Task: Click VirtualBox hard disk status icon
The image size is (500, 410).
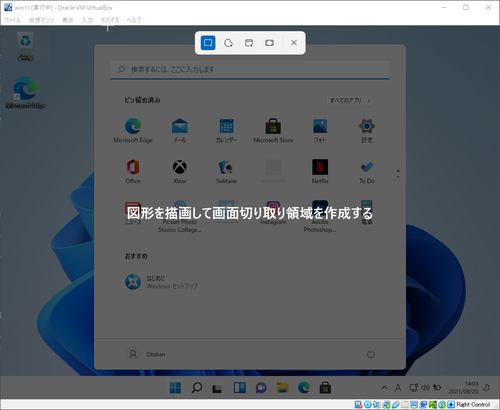Action: [358, 405]
